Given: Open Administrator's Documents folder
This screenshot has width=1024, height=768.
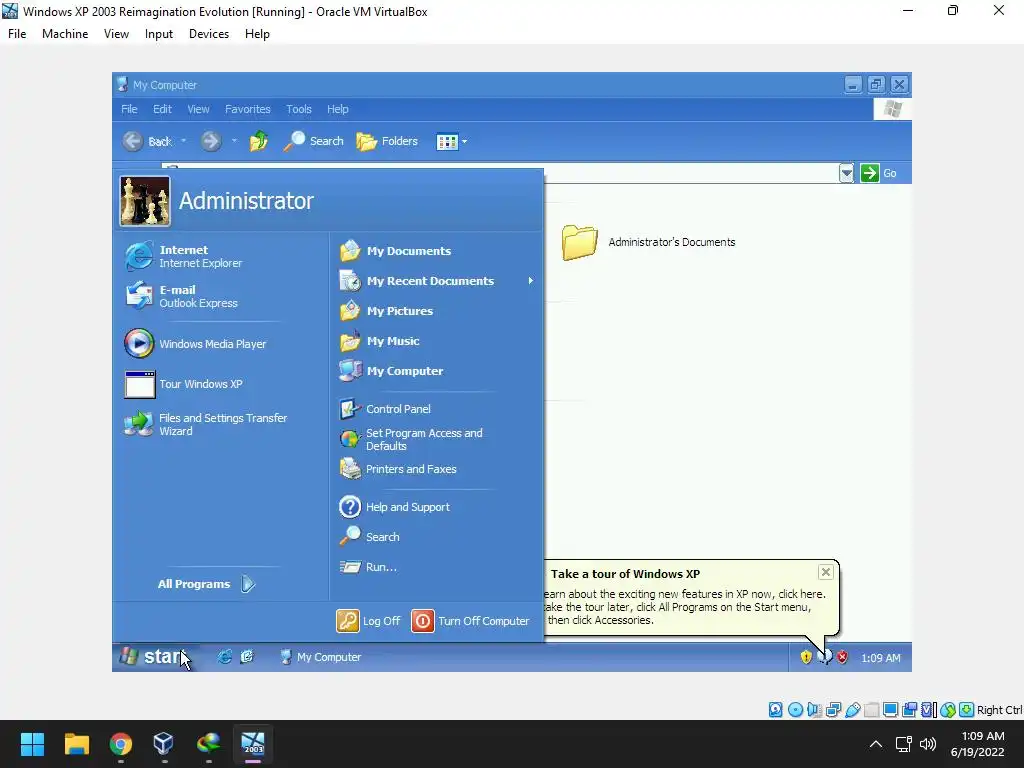Looking at the screenshot, I should coord(648,242).
